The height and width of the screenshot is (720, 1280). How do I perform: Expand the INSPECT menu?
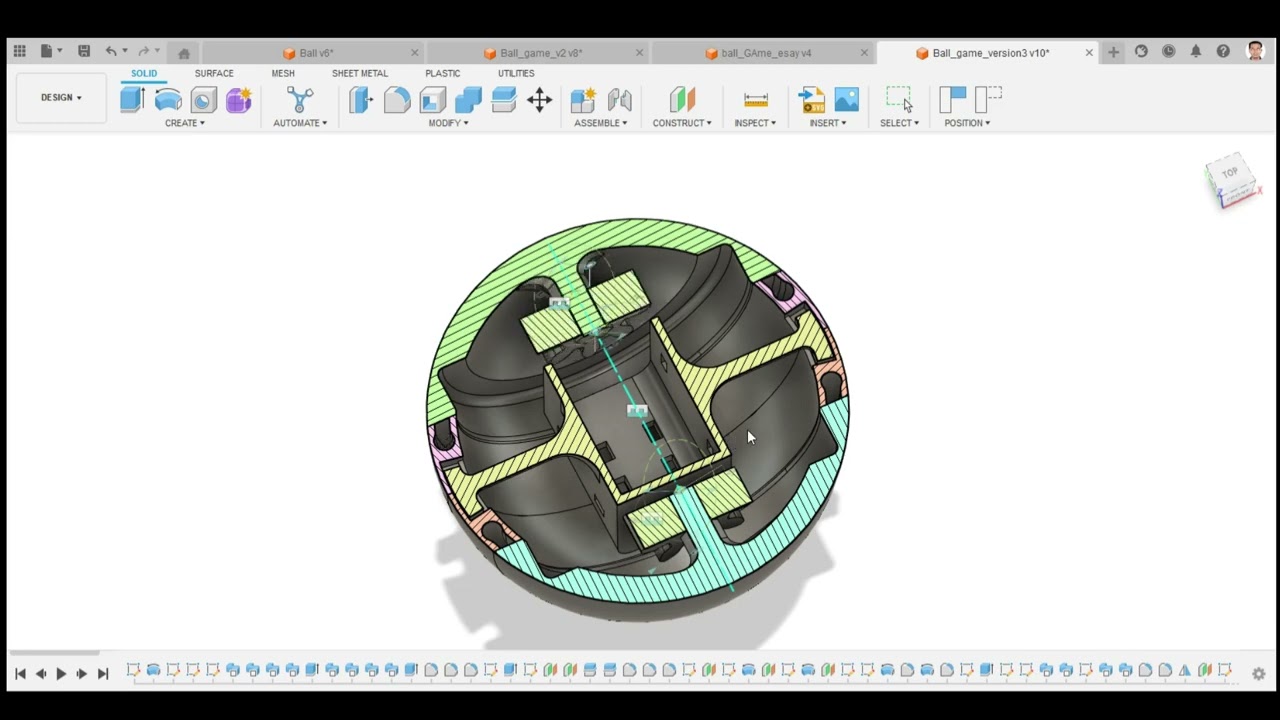(755, 123)
